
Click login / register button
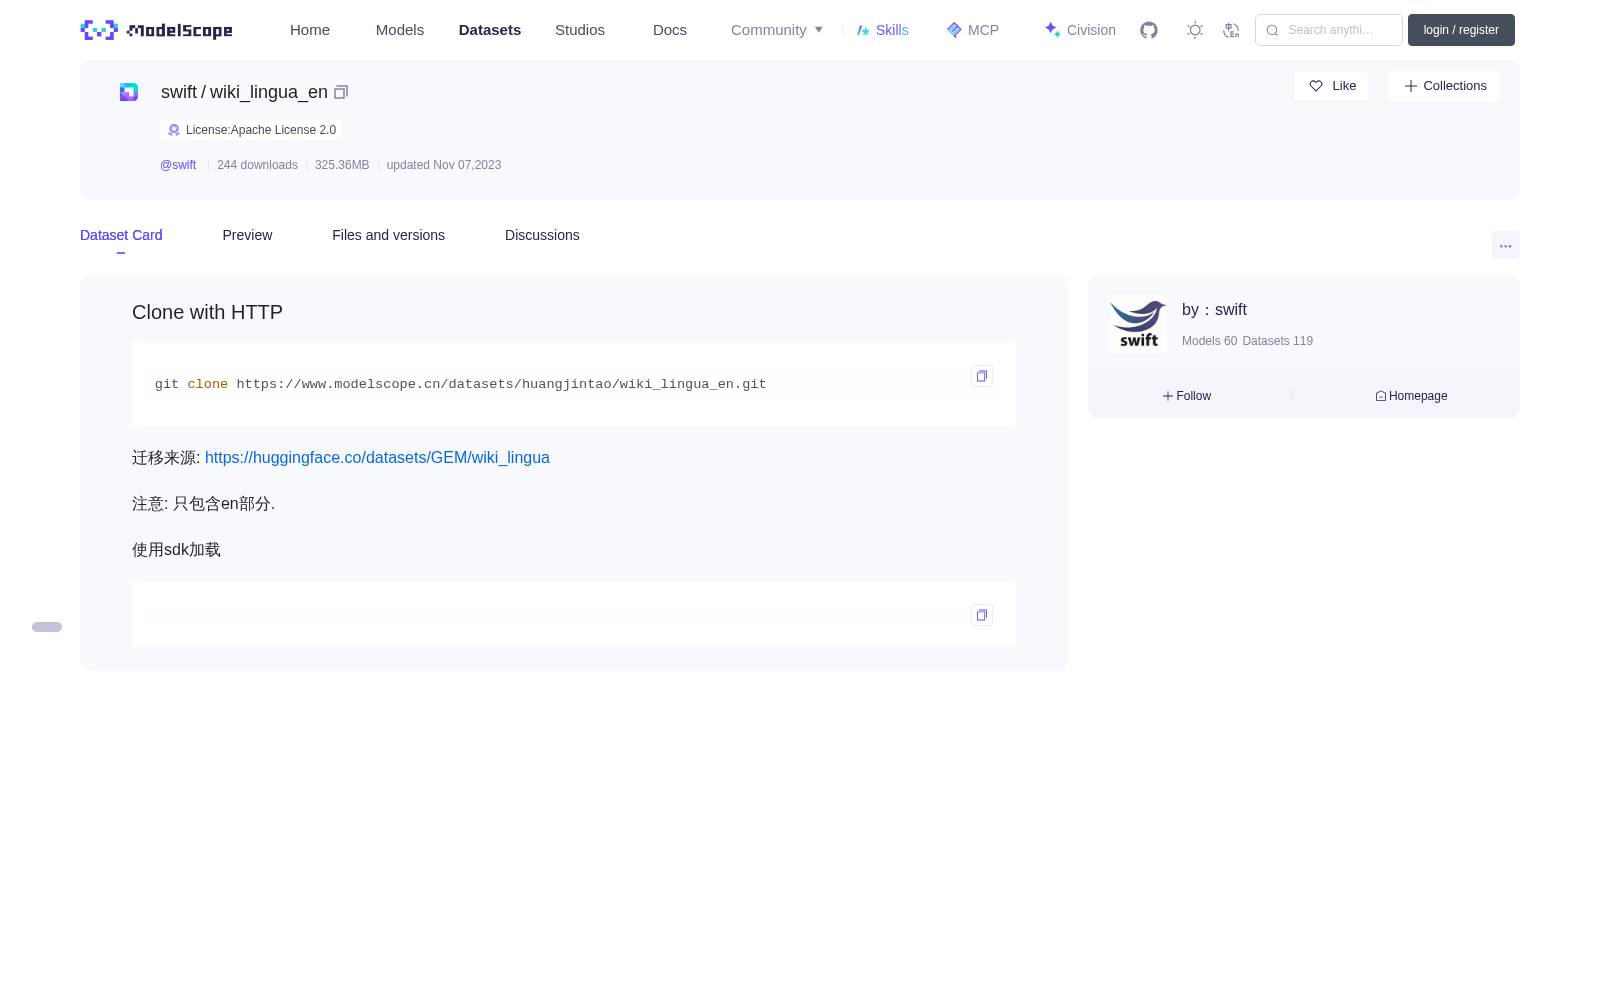coord(1461,30)
